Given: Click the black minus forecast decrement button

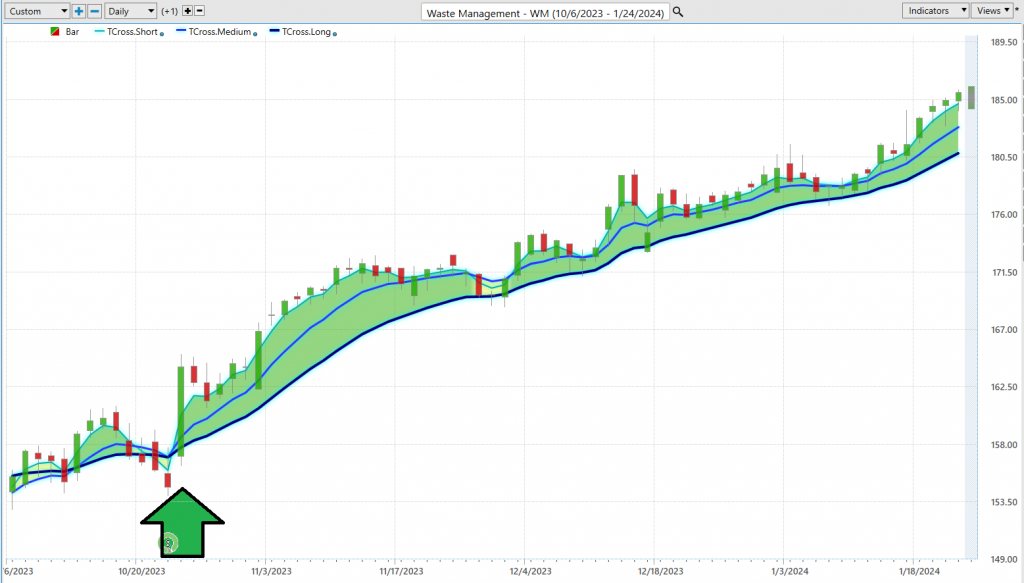Looking at the screenshot, I should [x=200, y=11].
